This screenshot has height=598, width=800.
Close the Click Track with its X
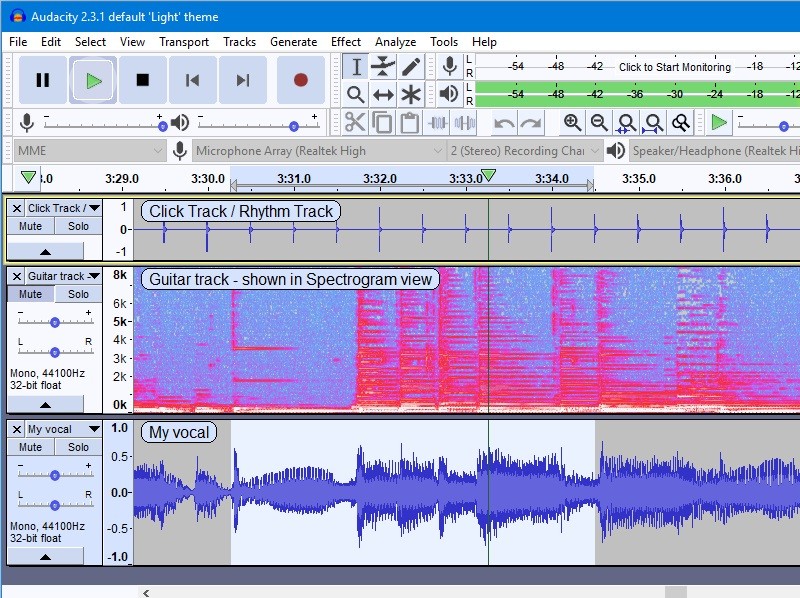(x=17, y=208)
